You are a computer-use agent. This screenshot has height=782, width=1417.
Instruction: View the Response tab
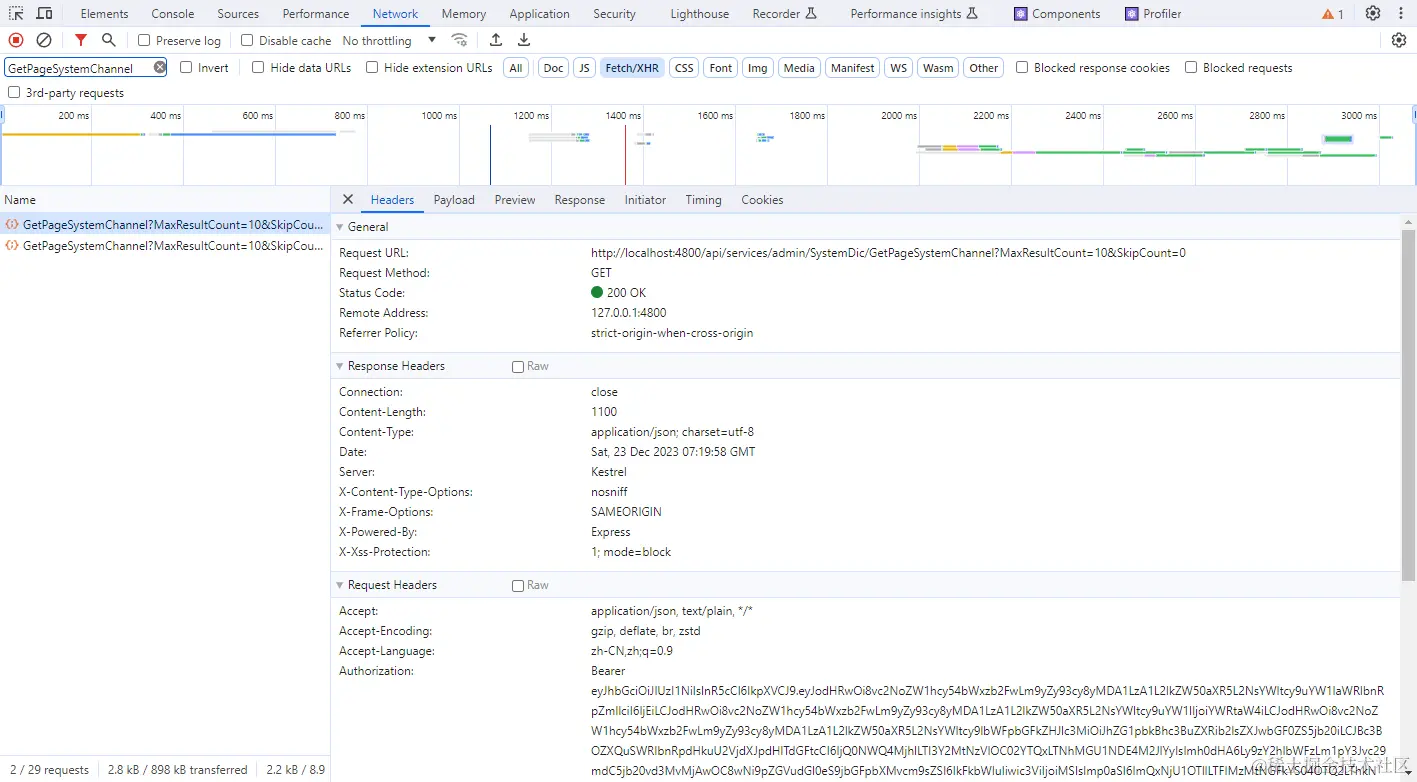[580, 200]
